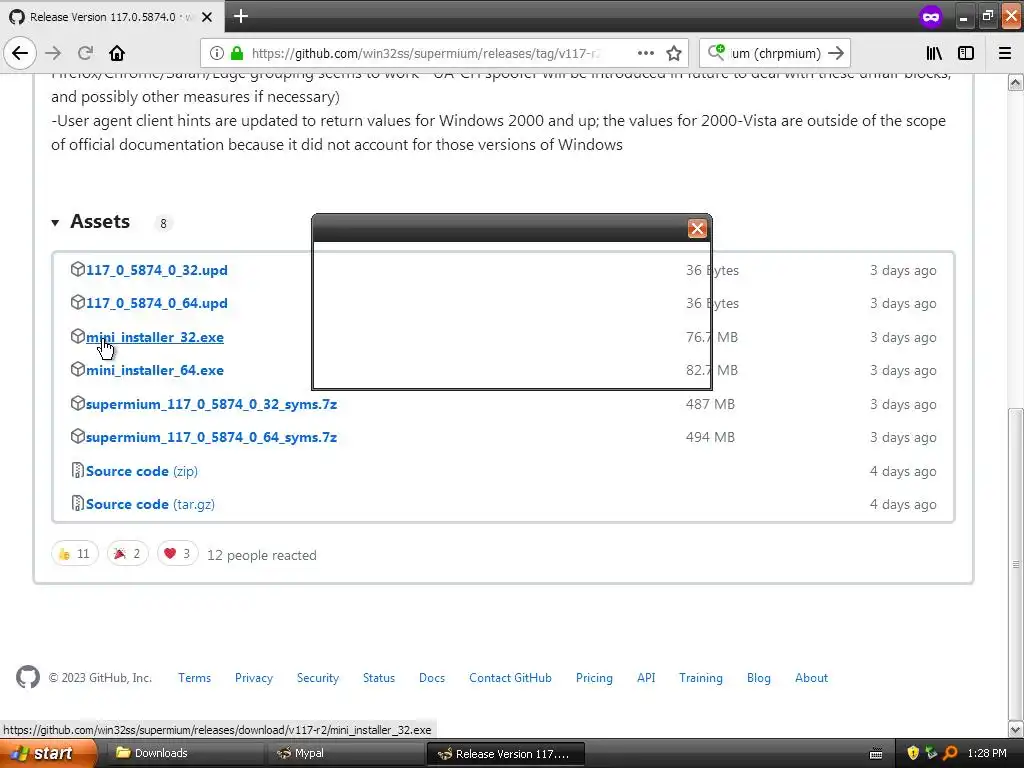This screenshot has width=1024, height=768.
Task: Close the blank popup dialog
Action: coord(697,229)
